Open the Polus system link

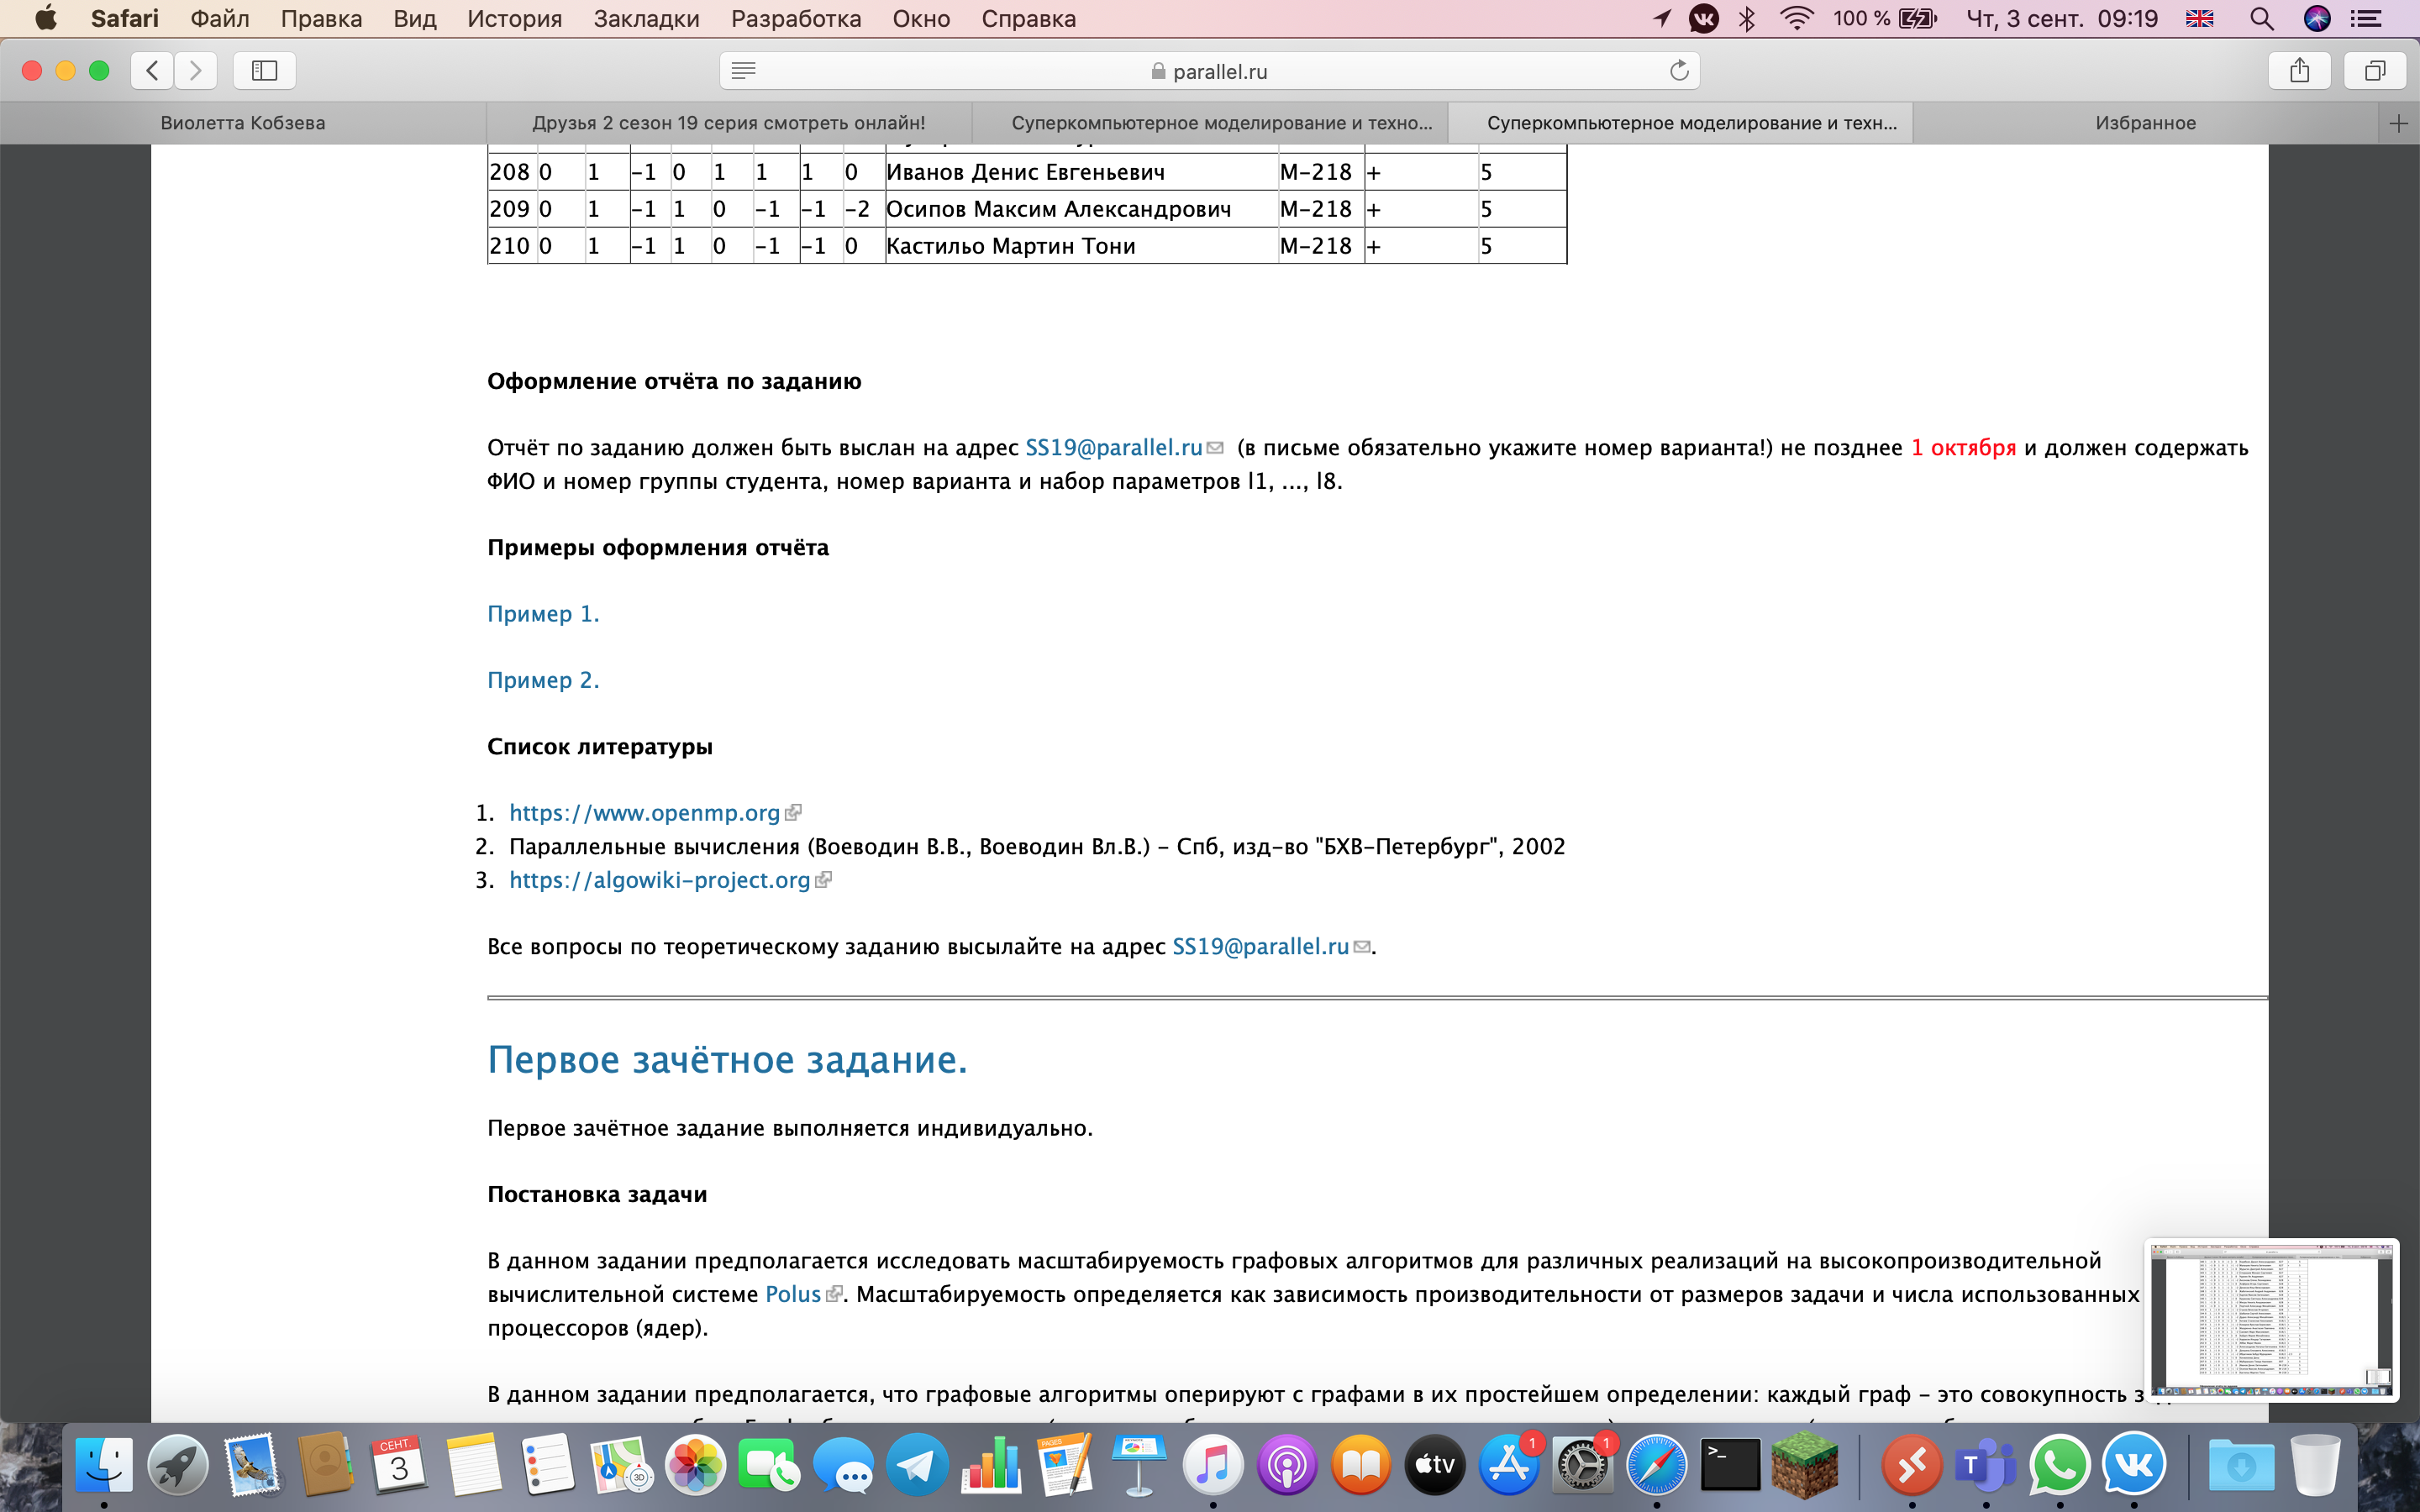pyautogui.click(x=793, y=1294)
